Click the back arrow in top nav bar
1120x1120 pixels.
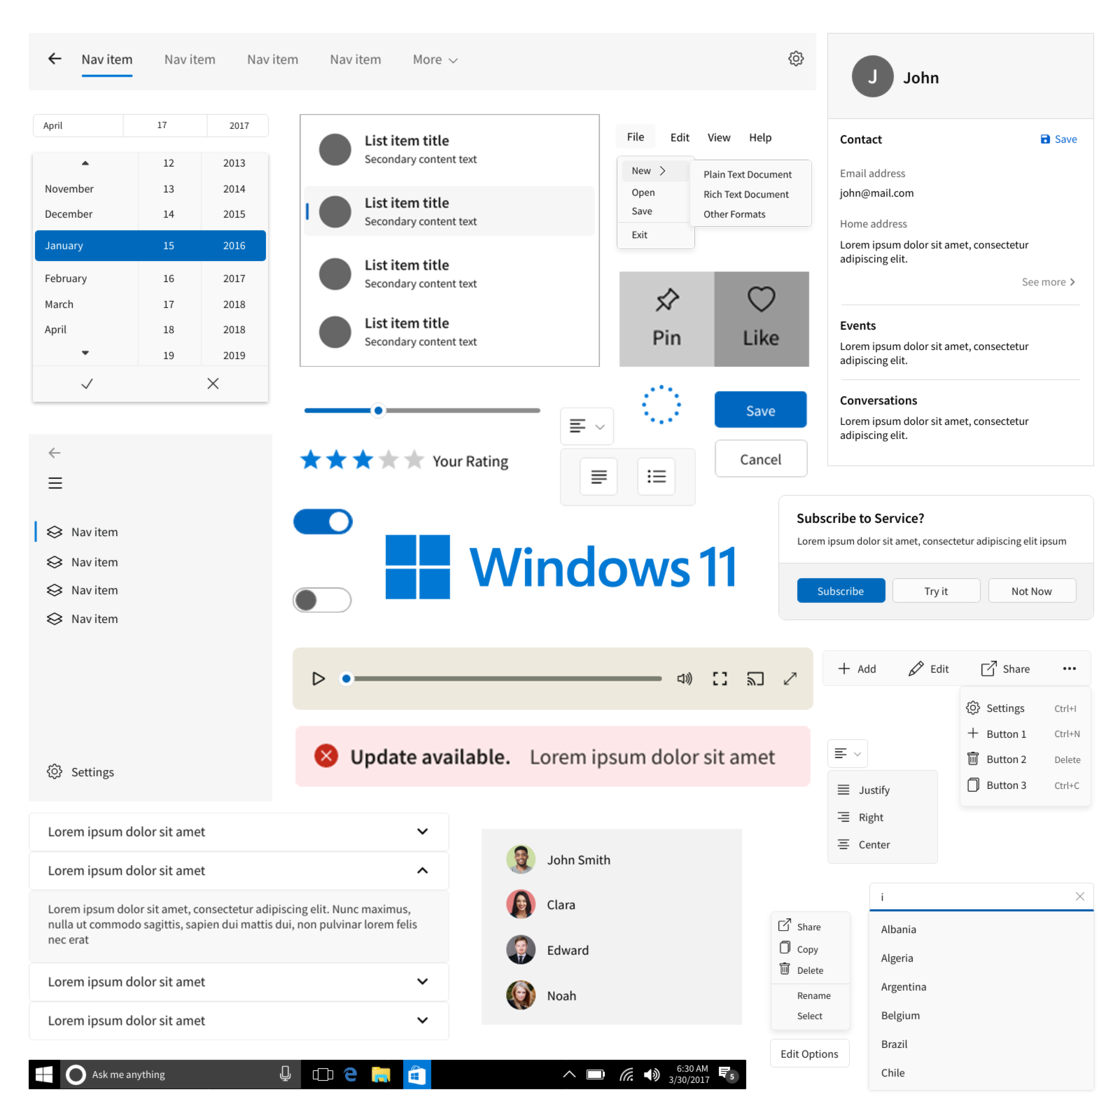[x=54, y=59]
